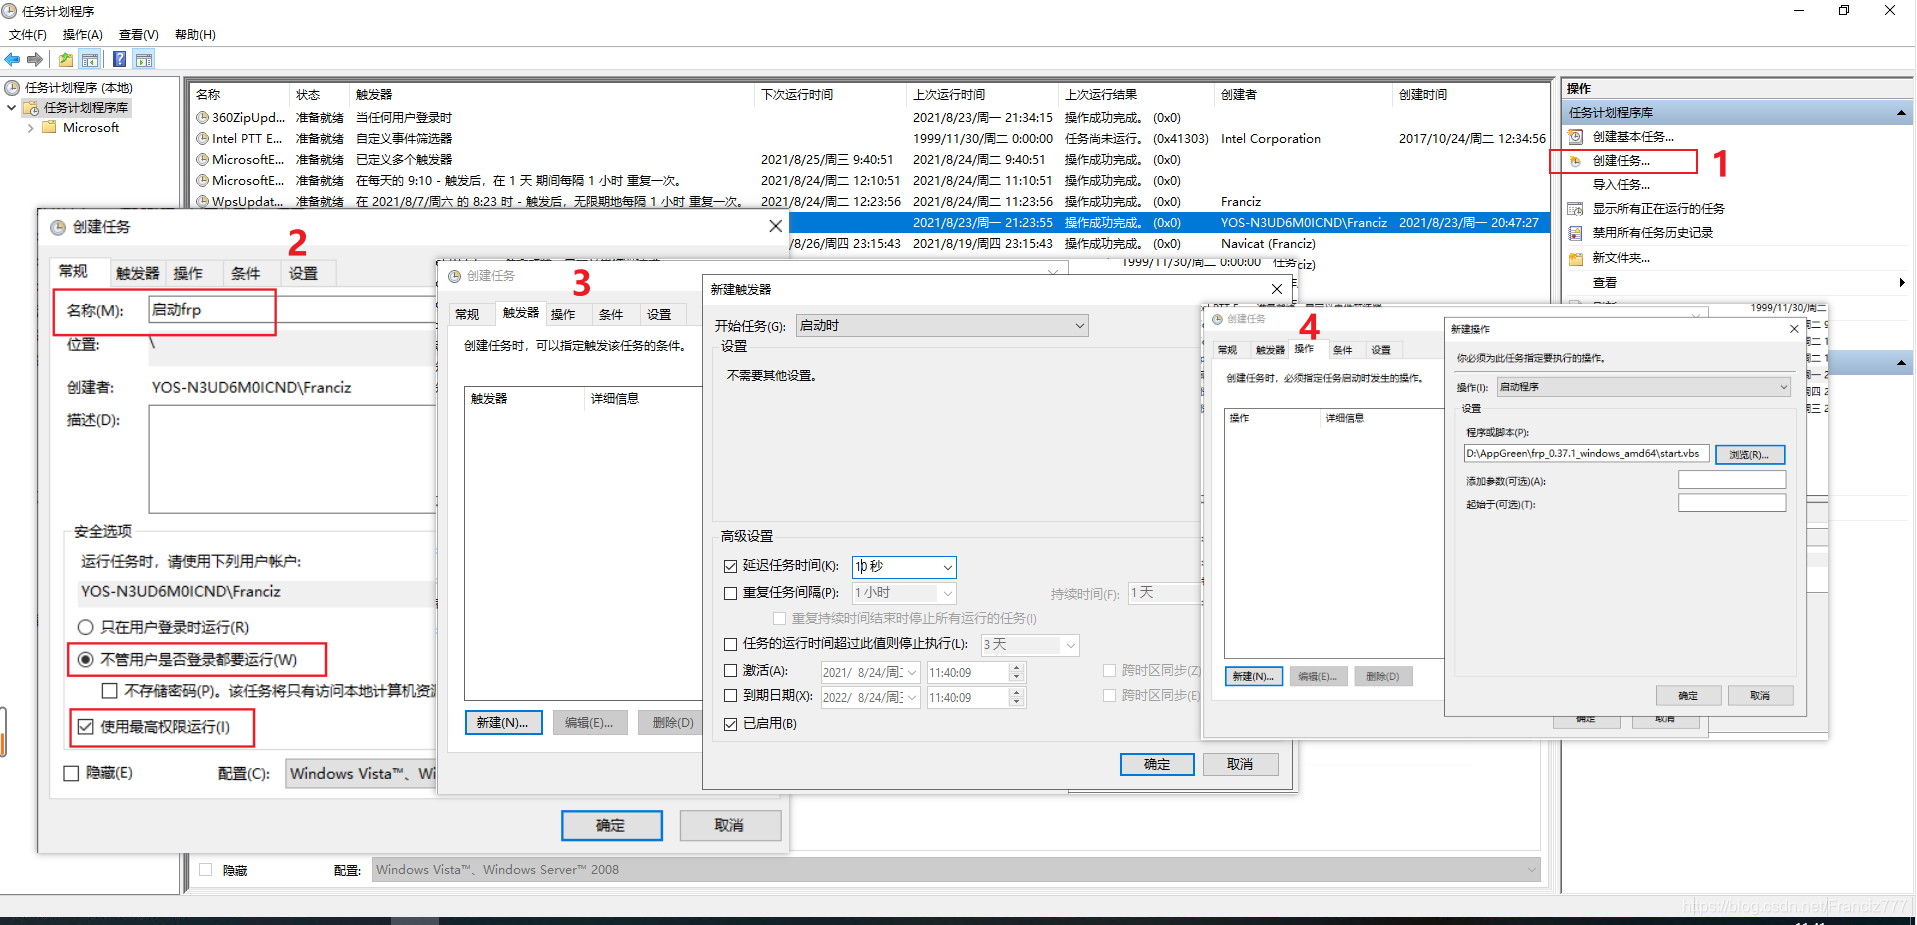Switch to the 条件 tab in dialog 3

pos(611,315)
